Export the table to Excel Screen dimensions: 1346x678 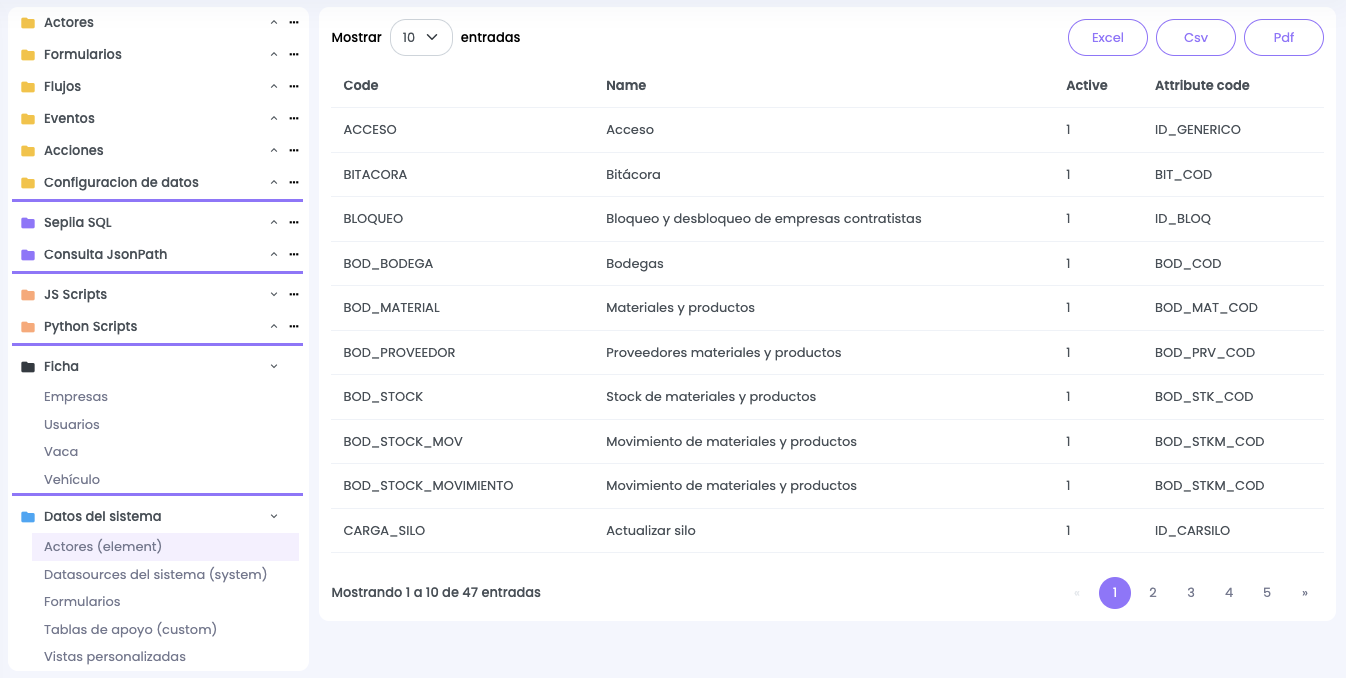click(x=1108, y=37)
